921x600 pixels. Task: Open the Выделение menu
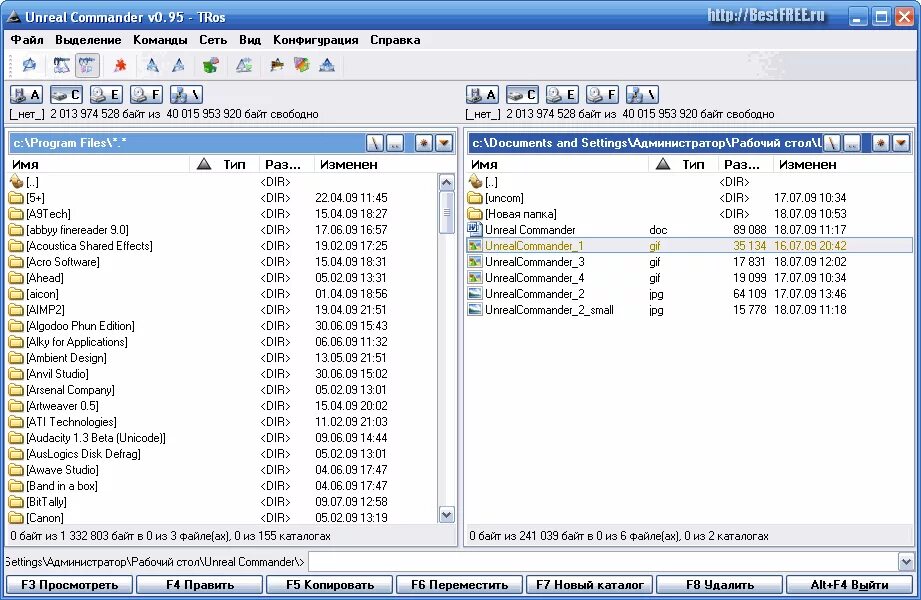pyautogui.click(x=88, y=40)
